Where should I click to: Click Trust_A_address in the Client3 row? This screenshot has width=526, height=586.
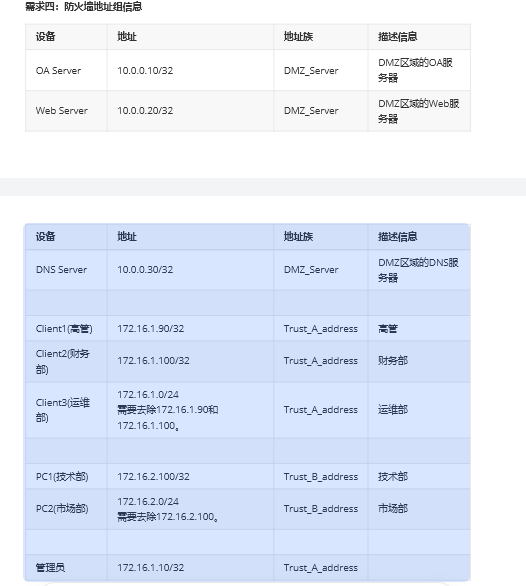320,410
